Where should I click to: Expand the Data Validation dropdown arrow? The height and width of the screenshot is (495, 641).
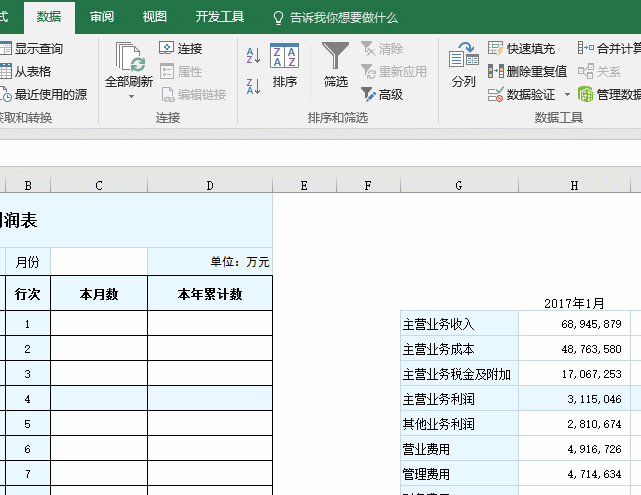click(x=567, y=94)
